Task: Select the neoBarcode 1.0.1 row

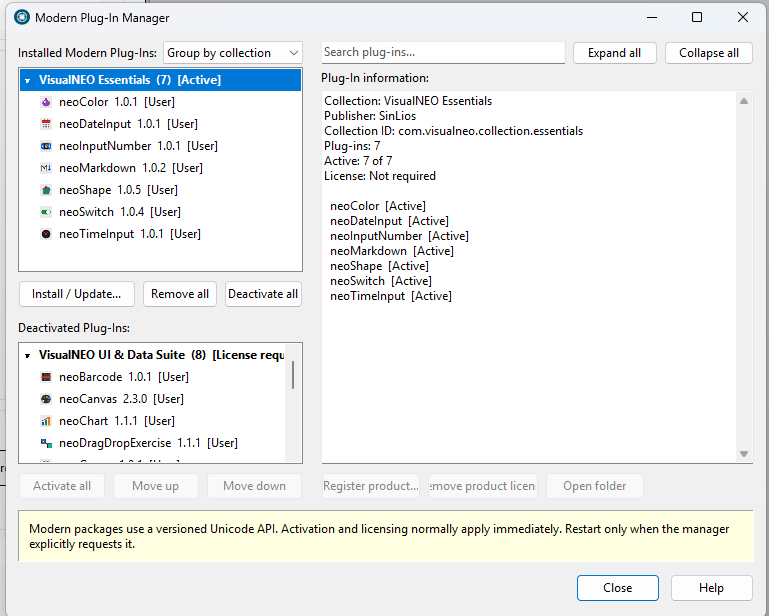Action: [x=152, y=377]
